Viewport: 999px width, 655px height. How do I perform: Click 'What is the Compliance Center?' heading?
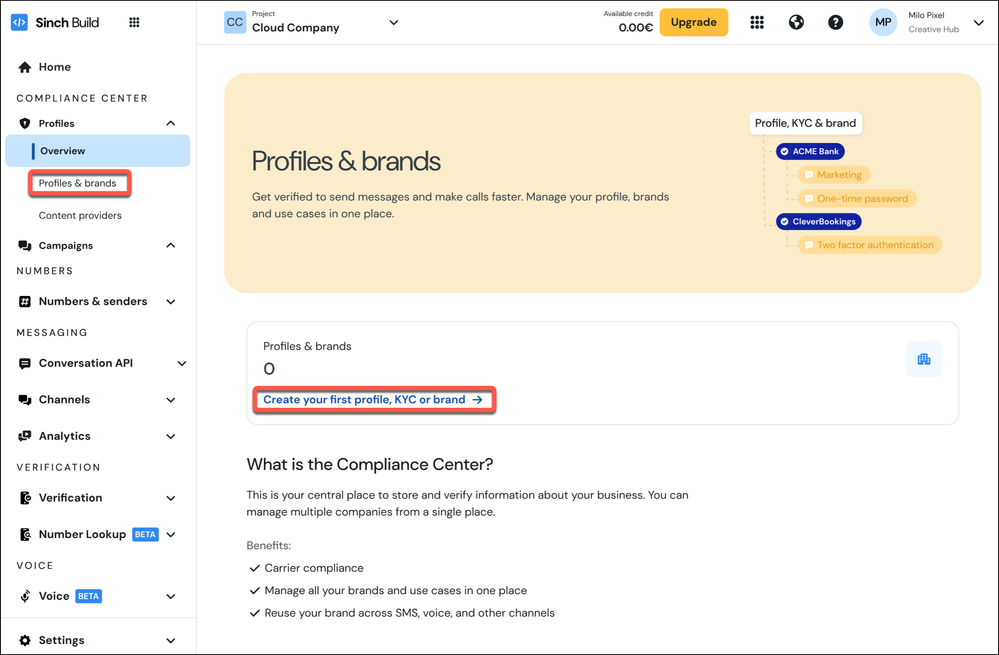370,464
